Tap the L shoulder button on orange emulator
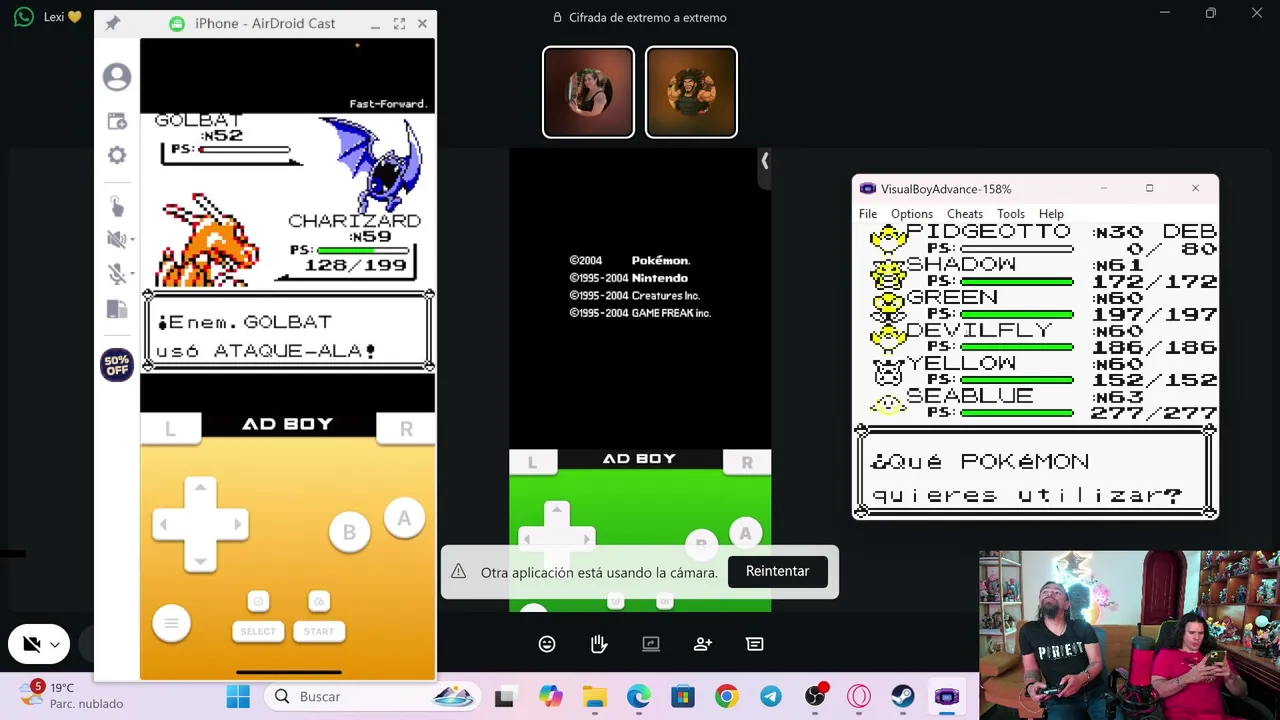Image resolution: width=1280 pixels, height=720 pixels. click(170, 429)
